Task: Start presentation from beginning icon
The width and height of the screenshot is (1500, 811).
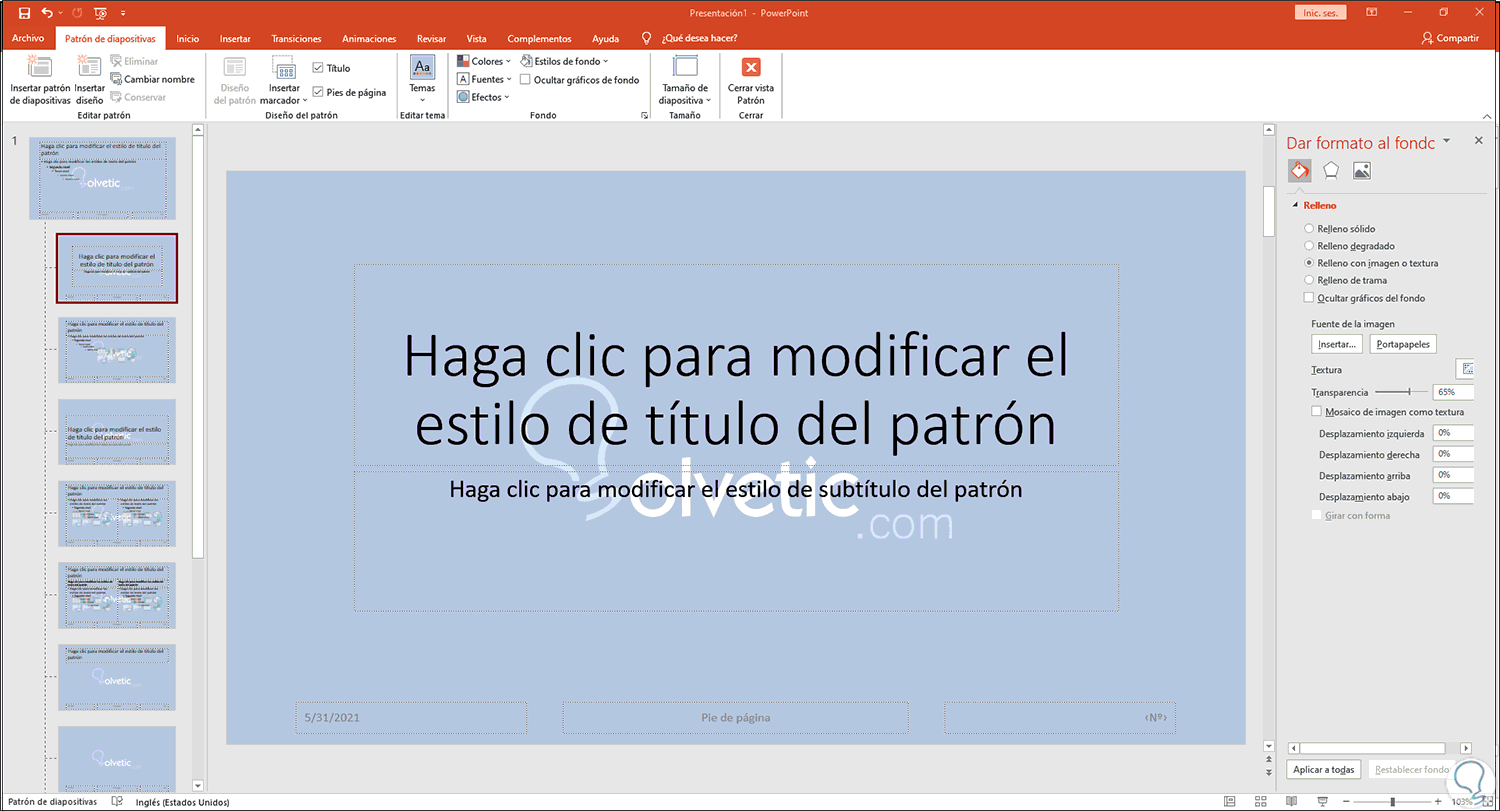Action: point(99,13)
